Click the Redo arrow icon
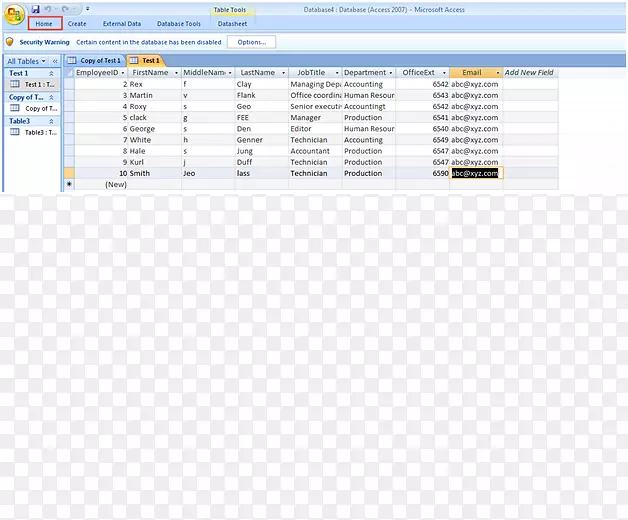Image resolution: width=628 pixels, height=520 pixels. click(65, 9)
